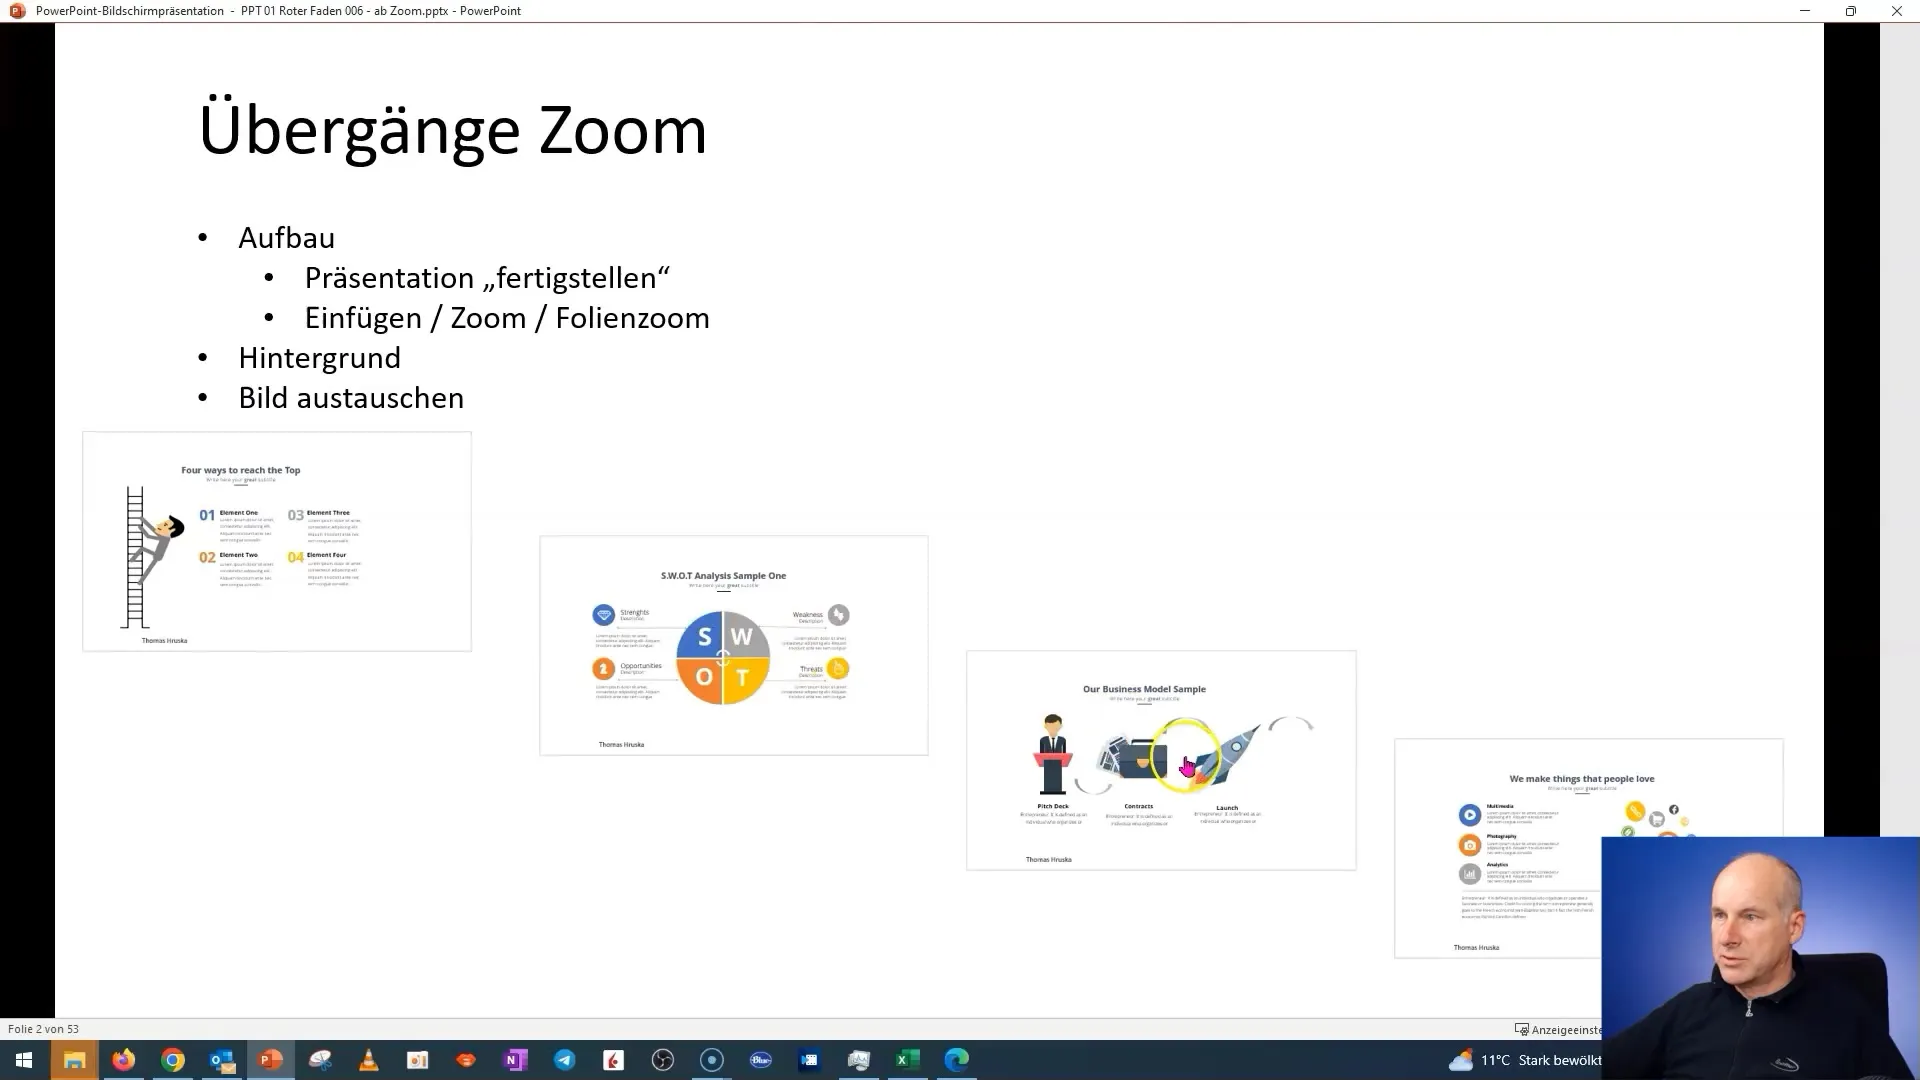The width and height of the screenshot is (1920, 1080).
Task: Click the 'Folie 2 von 53' status indicator
Action: pos(43,1029)
